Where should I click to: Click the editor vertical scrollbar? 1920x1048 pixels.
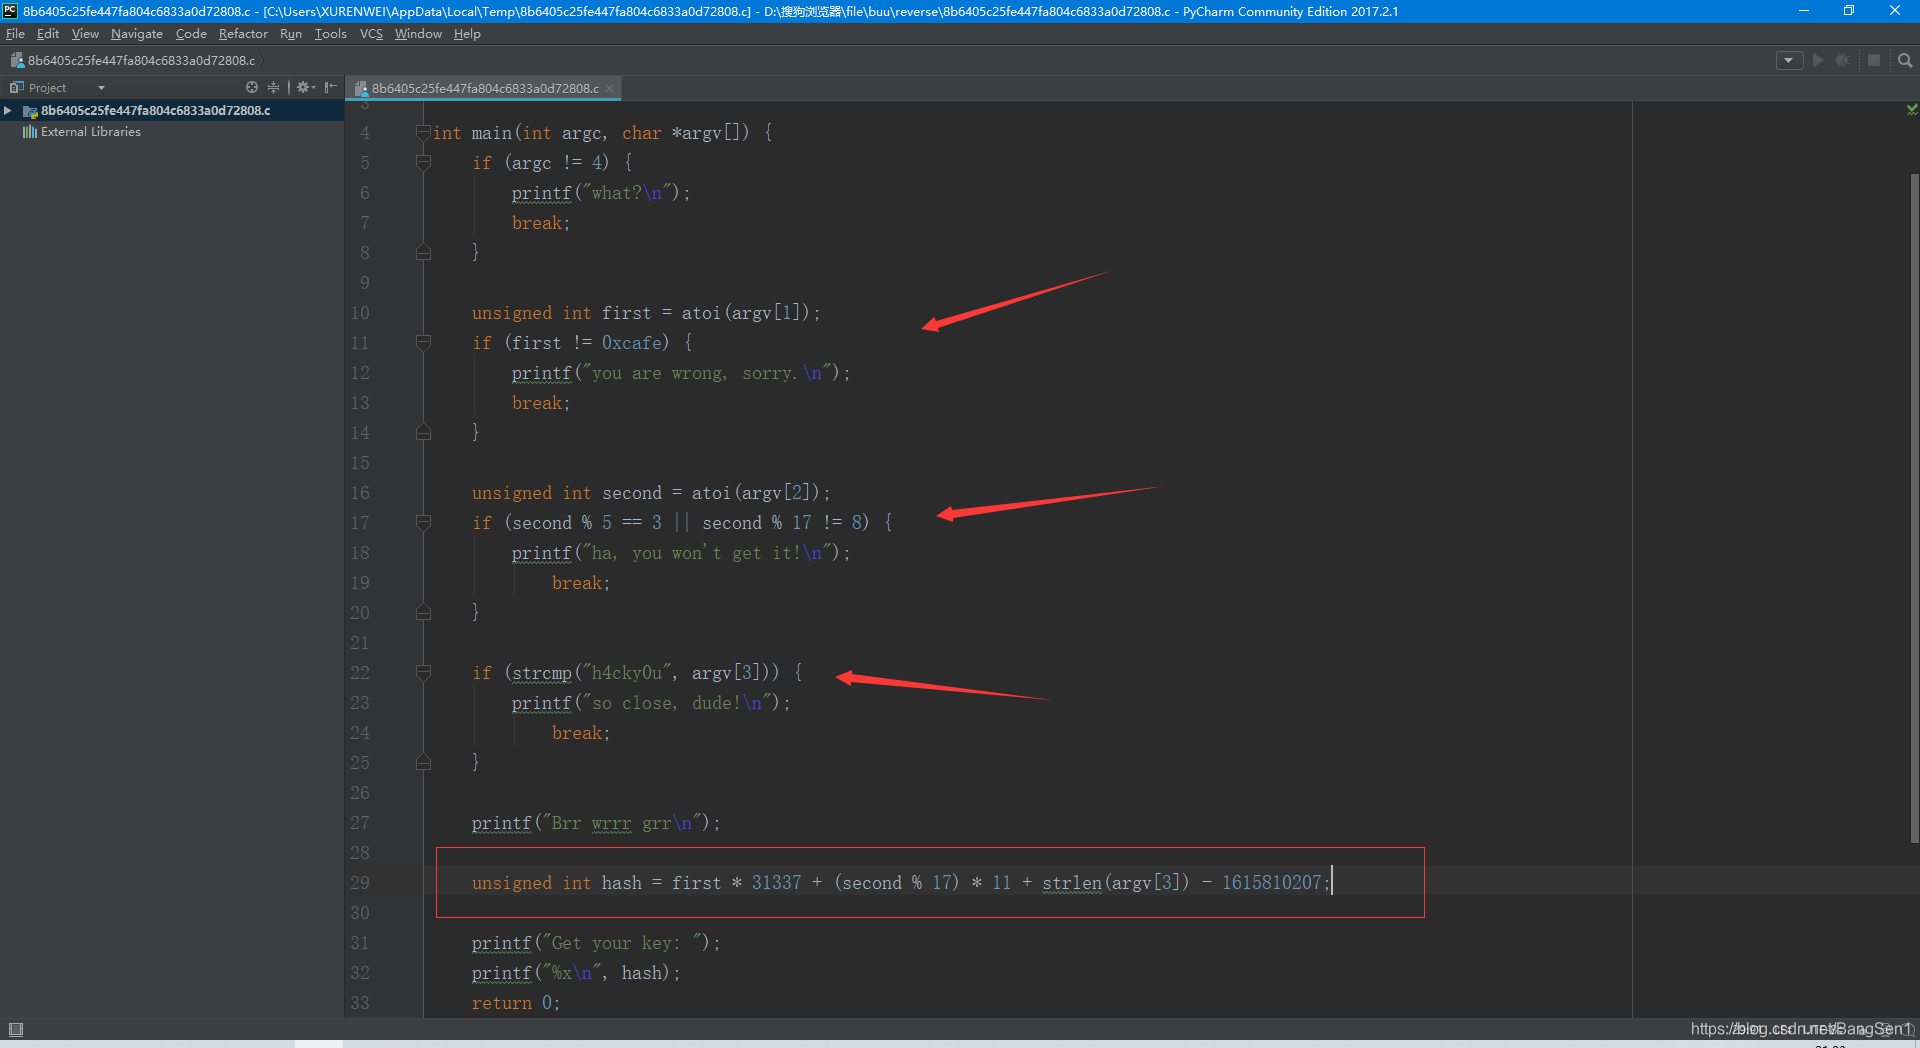point(1914,508)
